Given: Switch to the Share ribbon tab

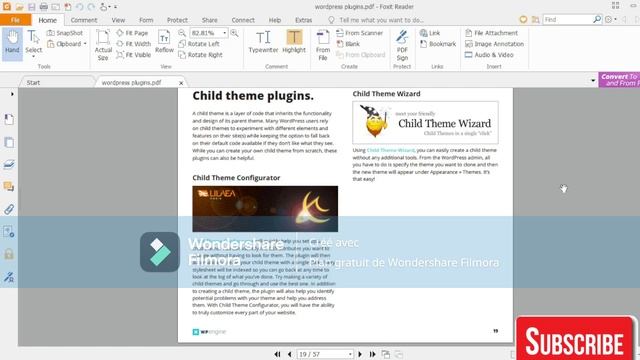Looking at the screenshot, I should [x=209, y=20].
